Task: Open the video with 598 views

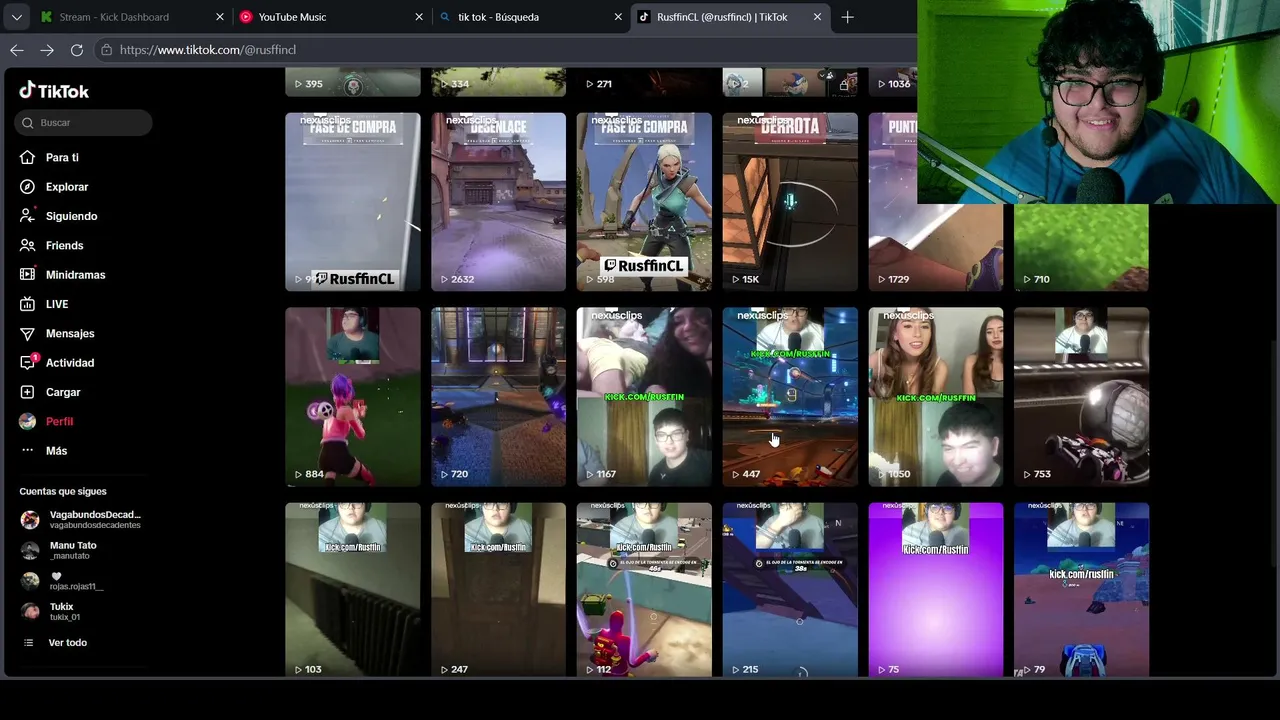Action: point(644,202)
